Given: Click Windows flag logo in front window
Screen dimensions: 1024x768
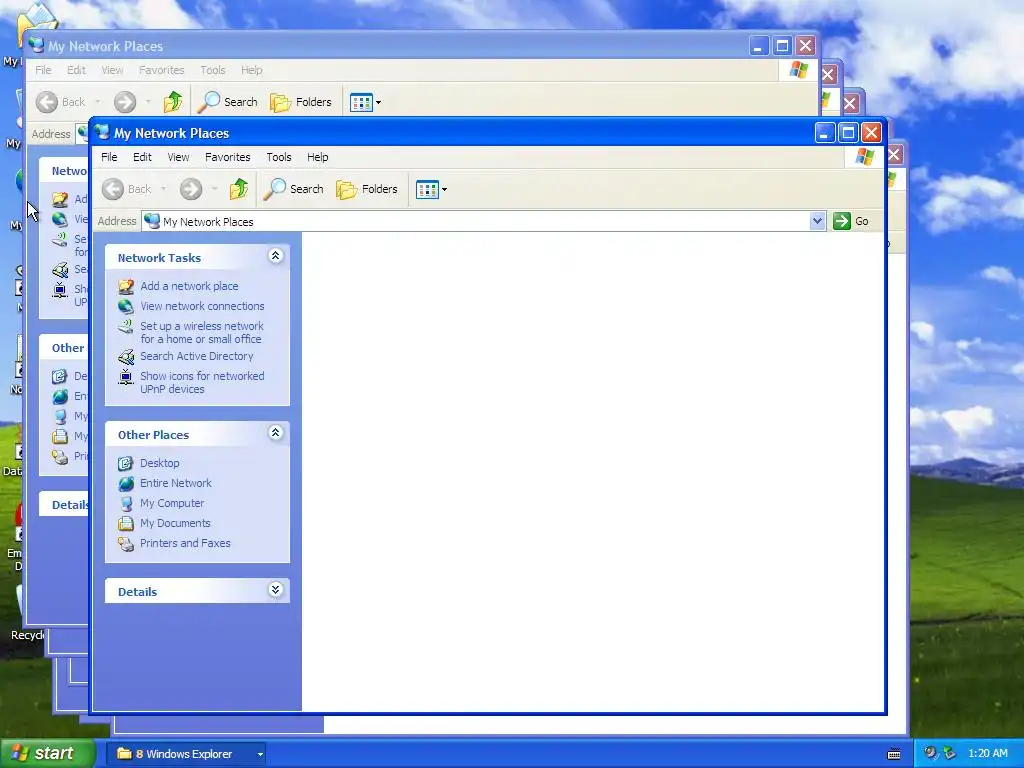Looking at the screenshot, I should (865, 157).
